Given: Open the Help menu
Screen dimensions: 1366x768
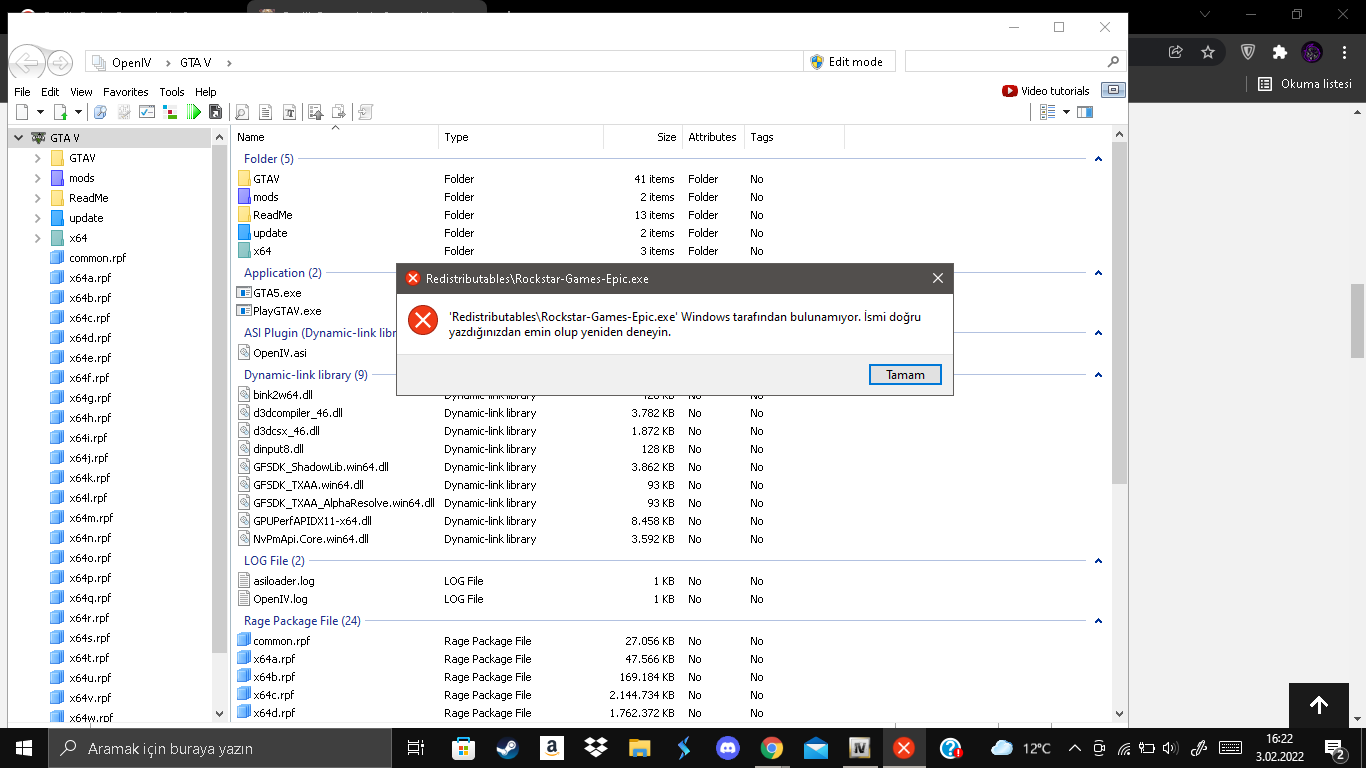Looking at the screenshot, I should (x=205, y=92).
